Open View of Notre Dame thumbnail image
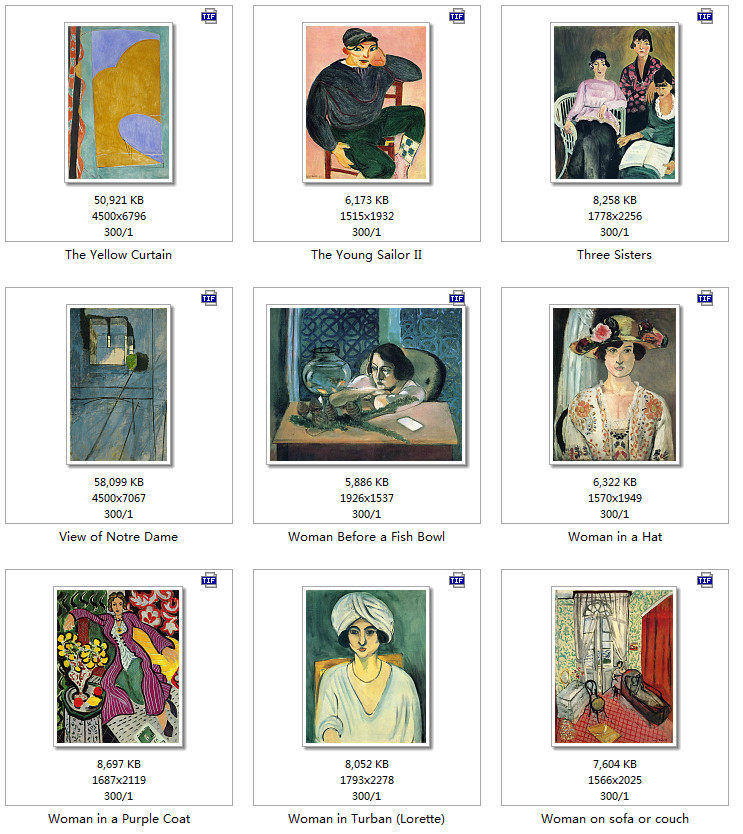Image resolution: width=743 pixels, height=834 pixels. [119, 385]
